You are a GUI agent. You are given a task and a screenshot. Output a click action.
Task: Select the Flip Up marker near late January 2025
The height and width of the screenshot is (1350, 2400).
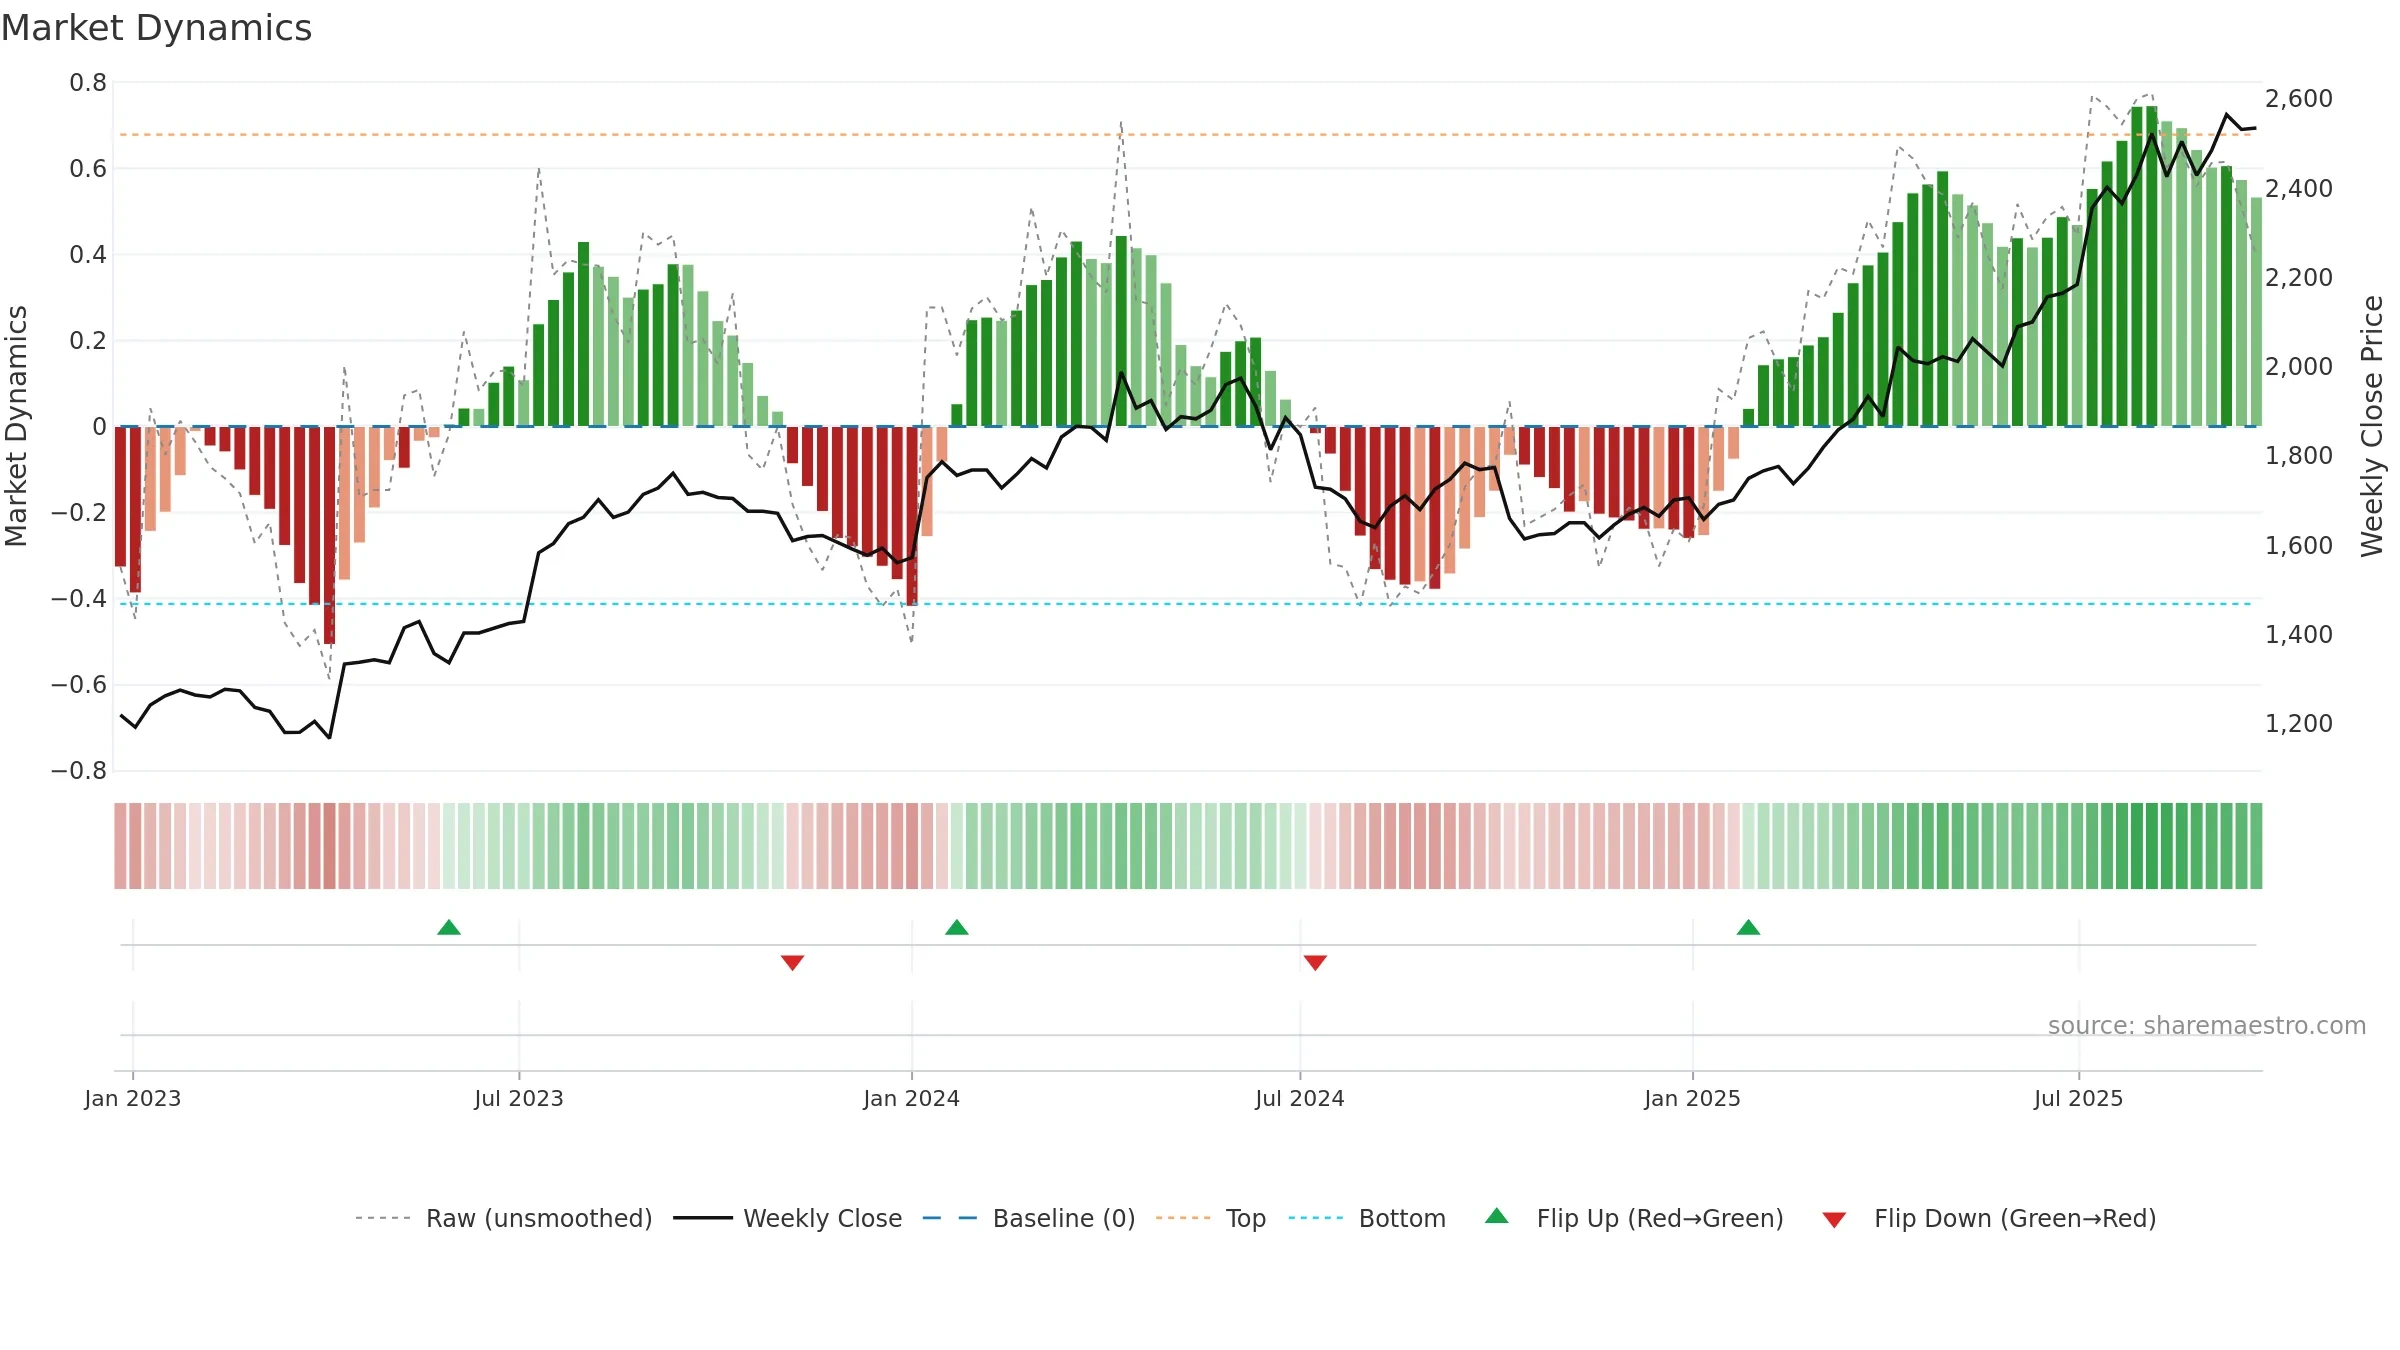[x=1748, y=927]
